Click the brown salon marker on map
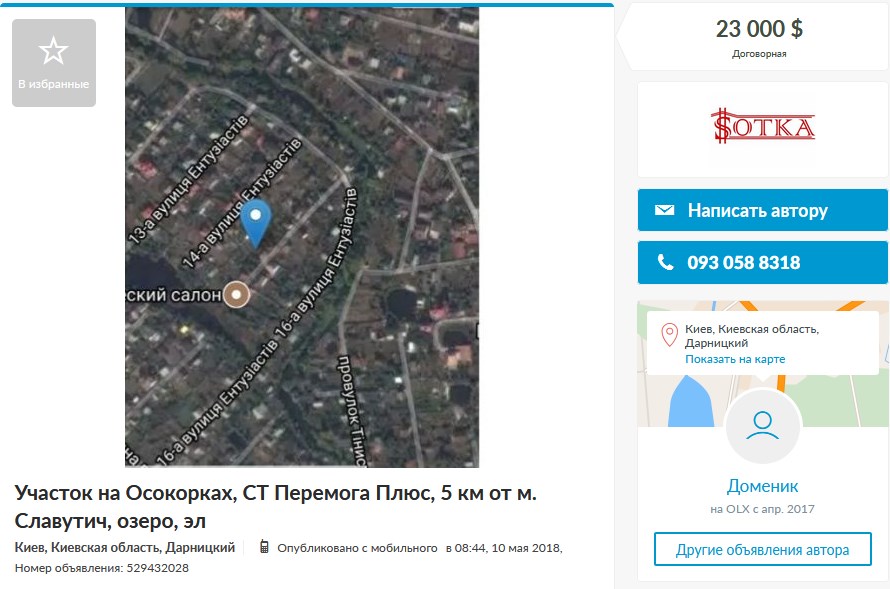This screenshot has width=890, height=589. click(236, 294)
